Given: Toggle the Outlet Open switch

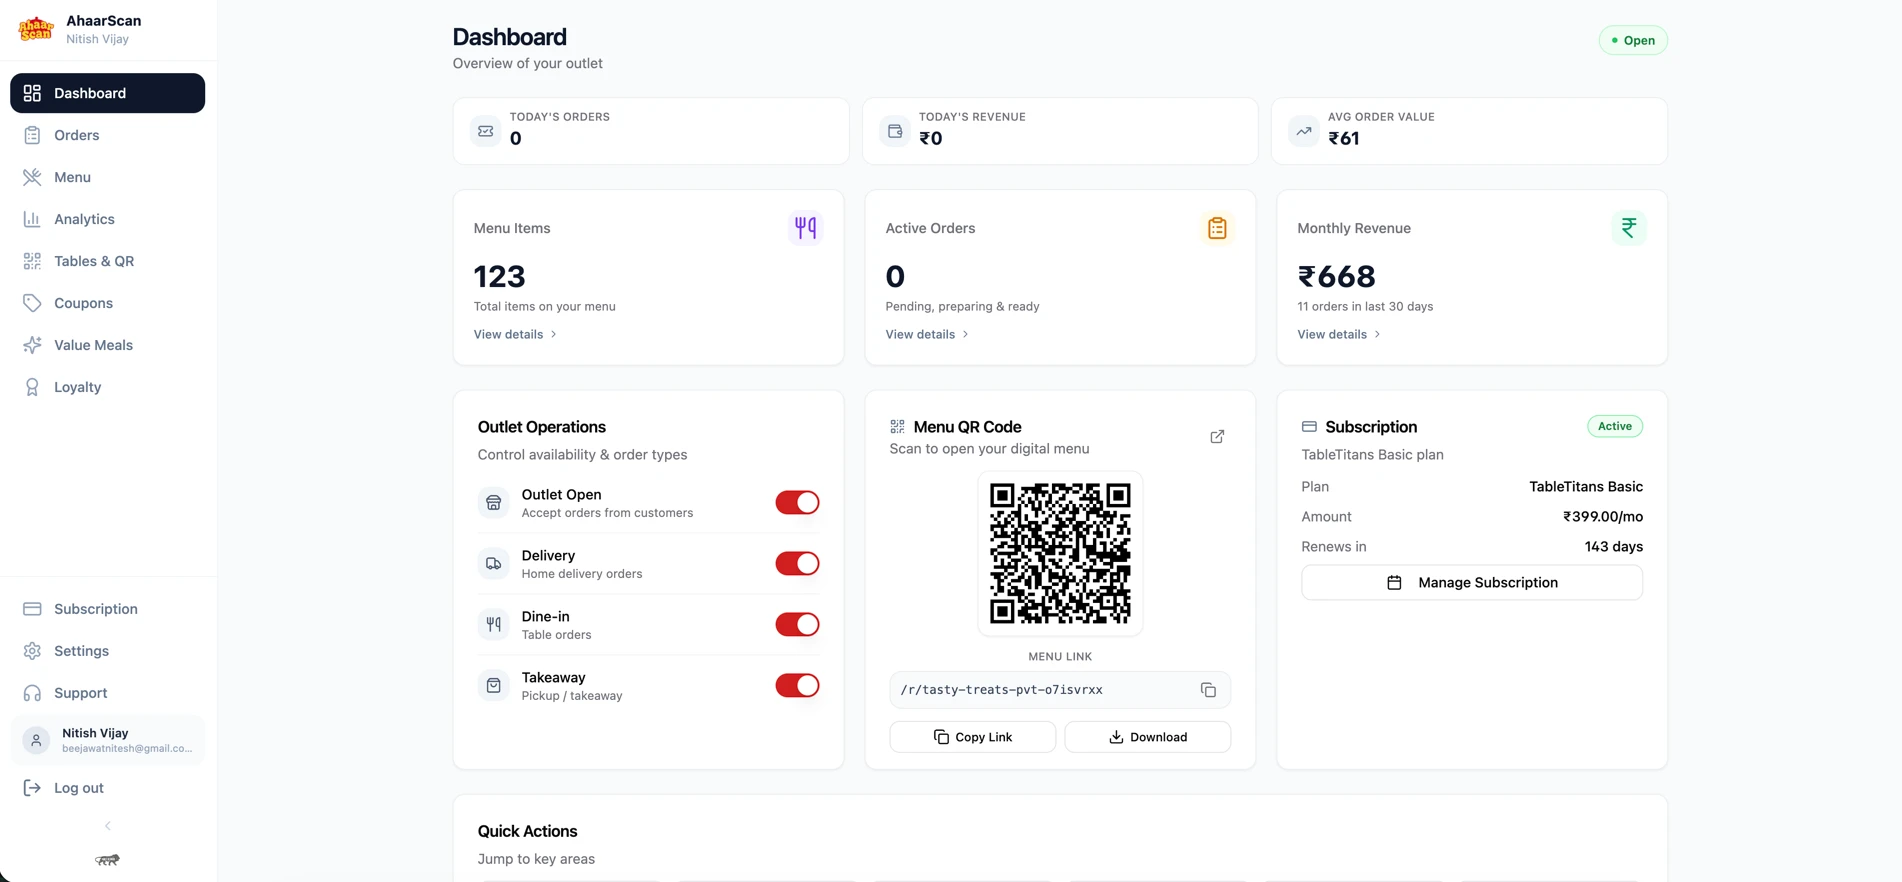Looking at the screenshot, I should click(797, 503).
